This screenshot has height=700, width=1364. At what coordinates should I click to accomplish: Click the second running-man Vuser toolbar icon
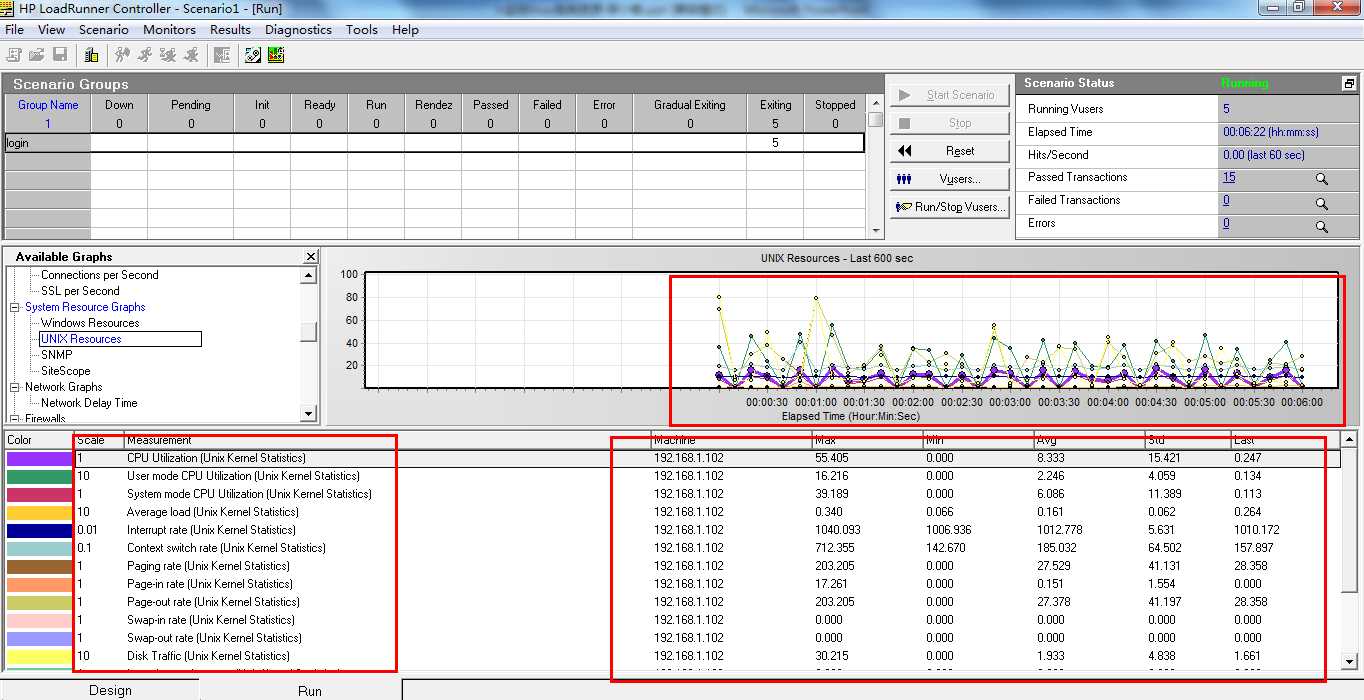[x=145, y=54]
